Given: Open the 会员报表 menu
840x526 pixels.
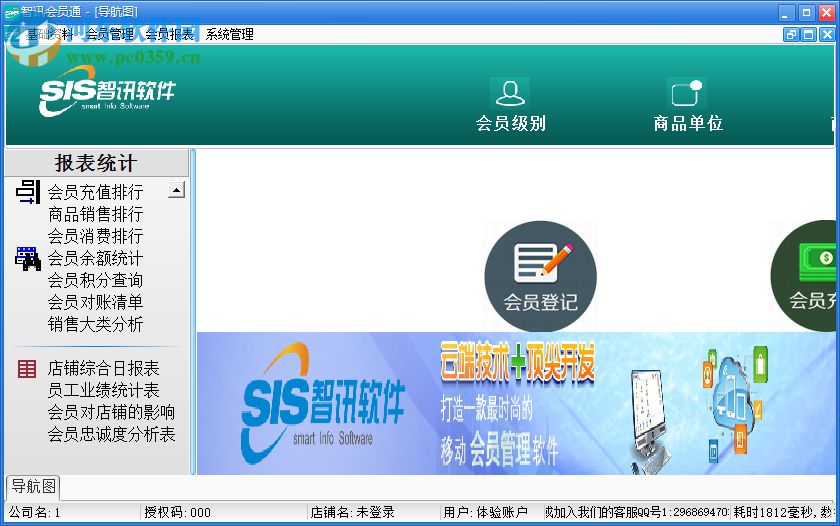Looking at the screenshot, I should pyautogui.click(x=169, y=35).
